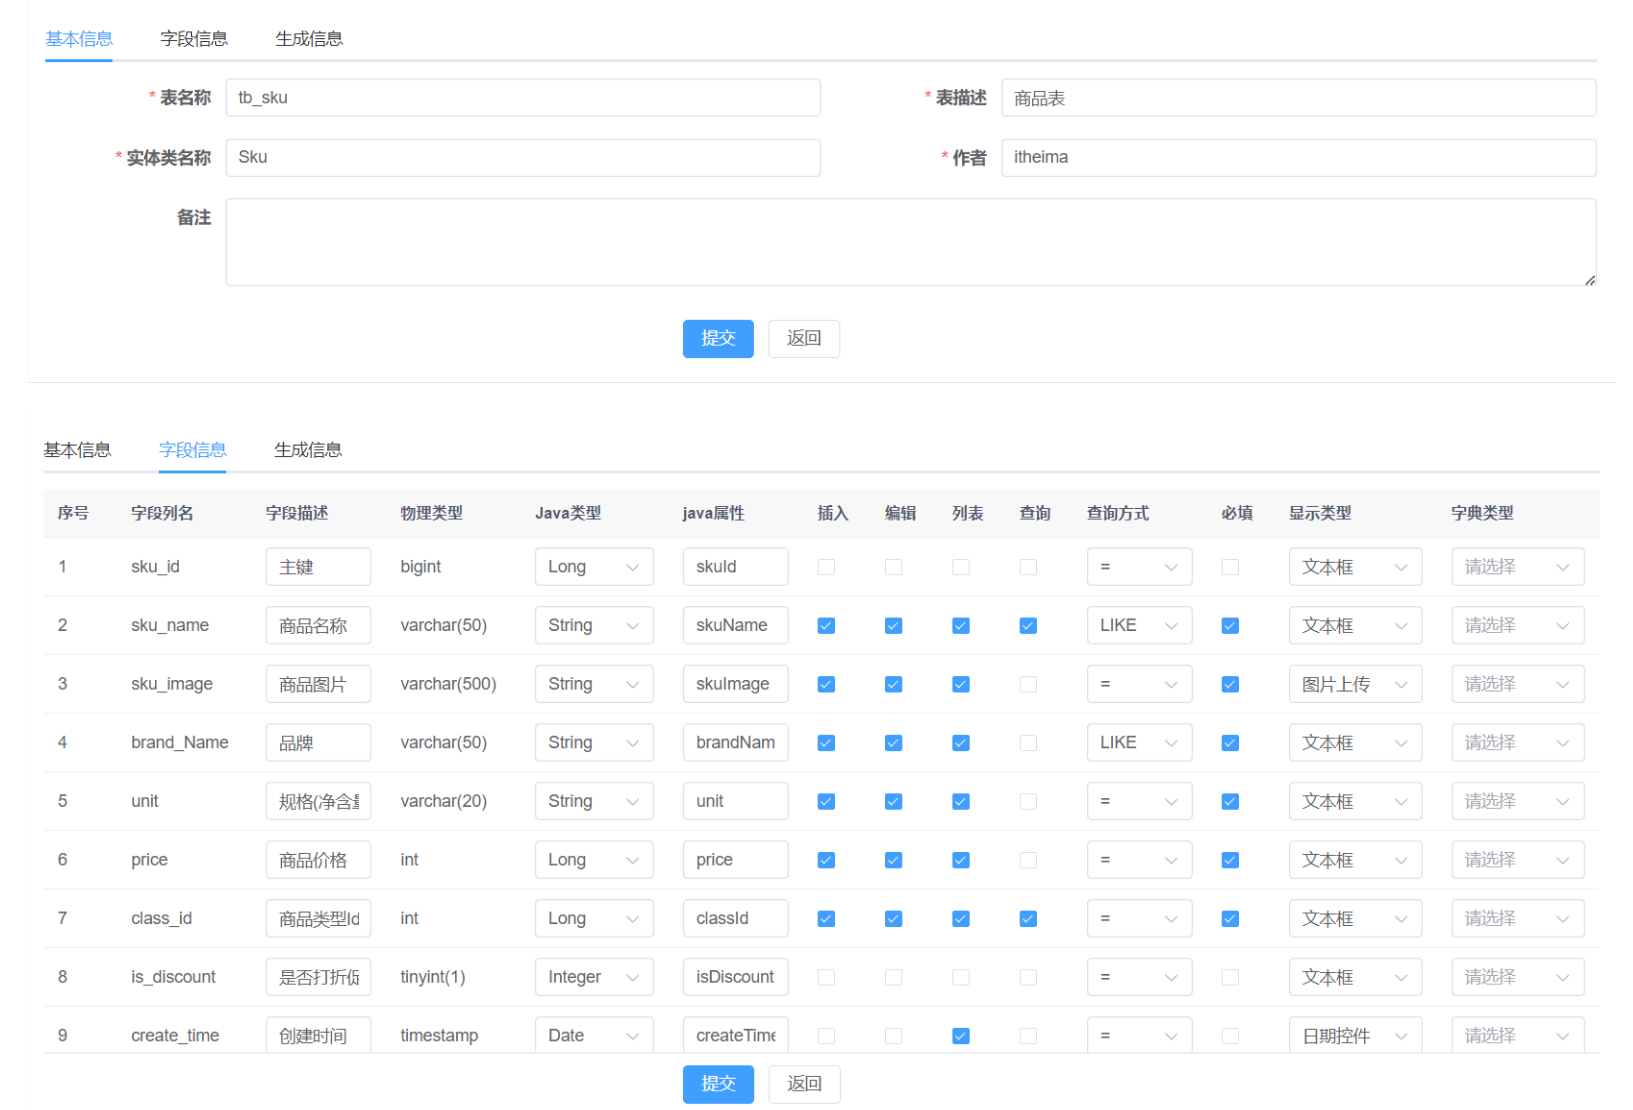Click the 提交 button in the basic info form
Viewport: 1633px width, 1110px height.
click(718, 338)
